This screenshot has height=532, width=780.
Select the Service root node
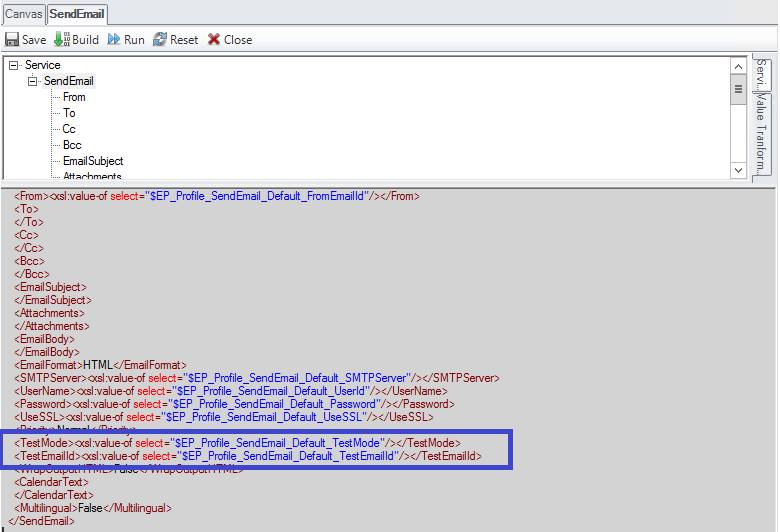click(43, 65)
